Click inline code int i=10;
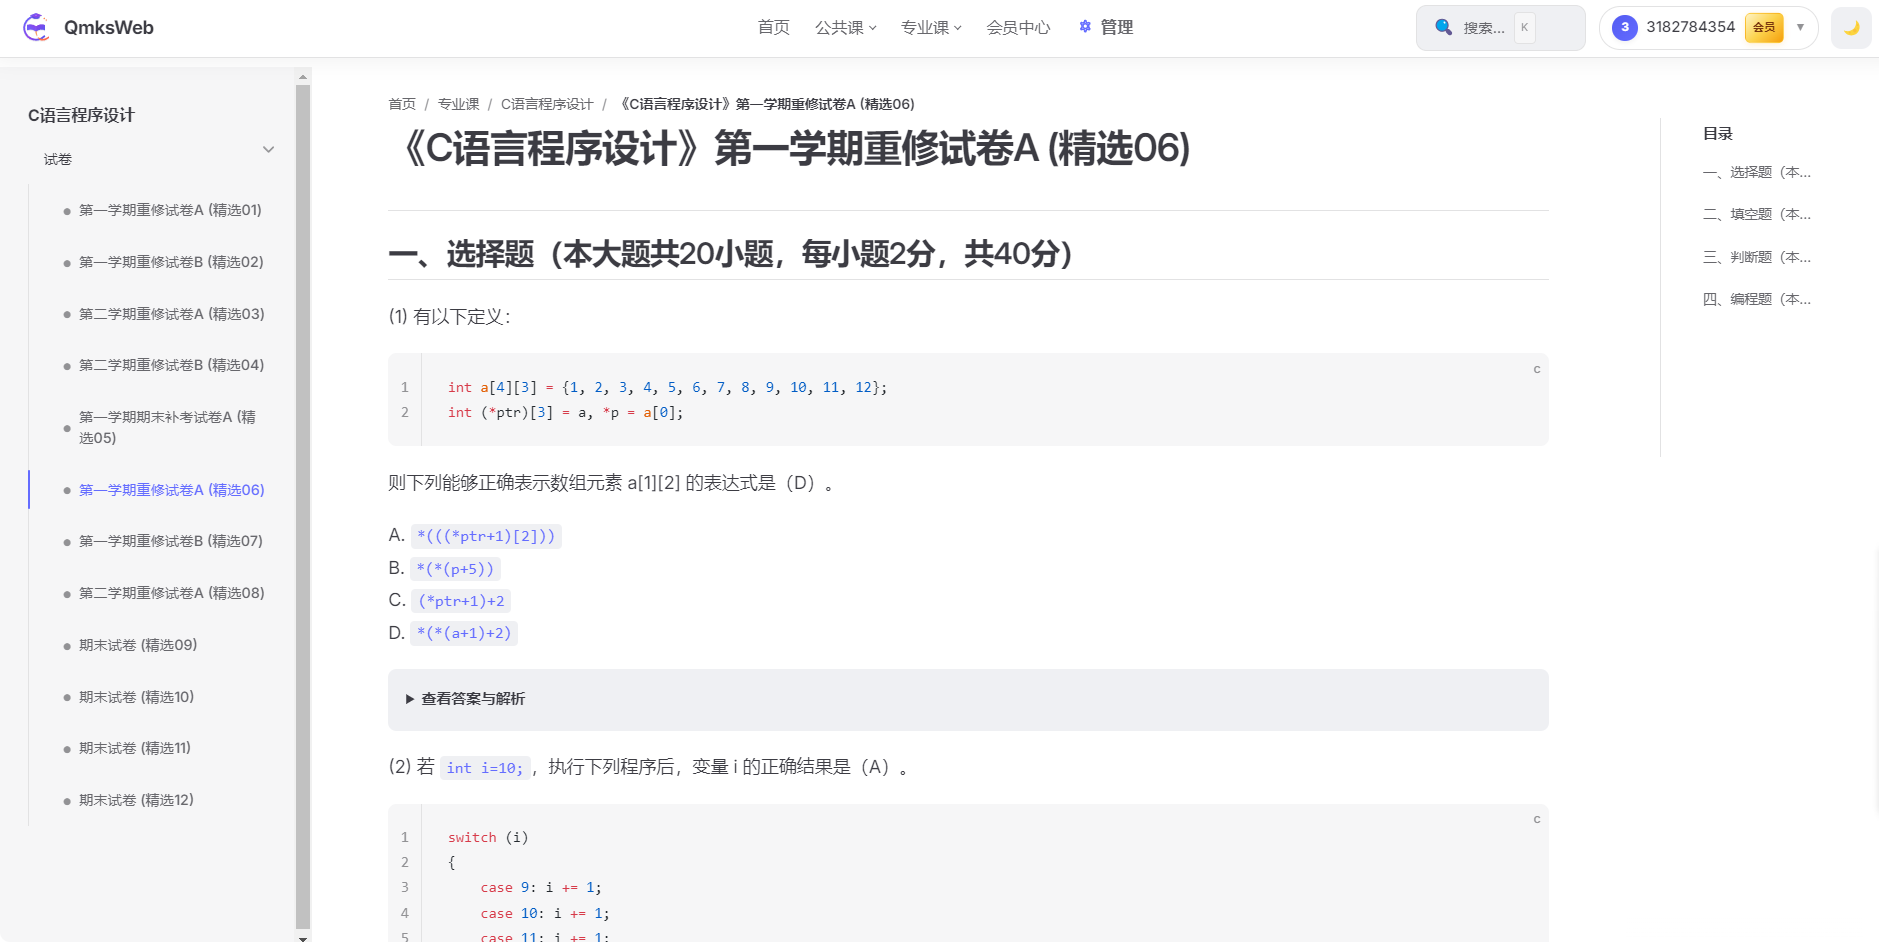 pyautogui.click(x=485, y=768)
